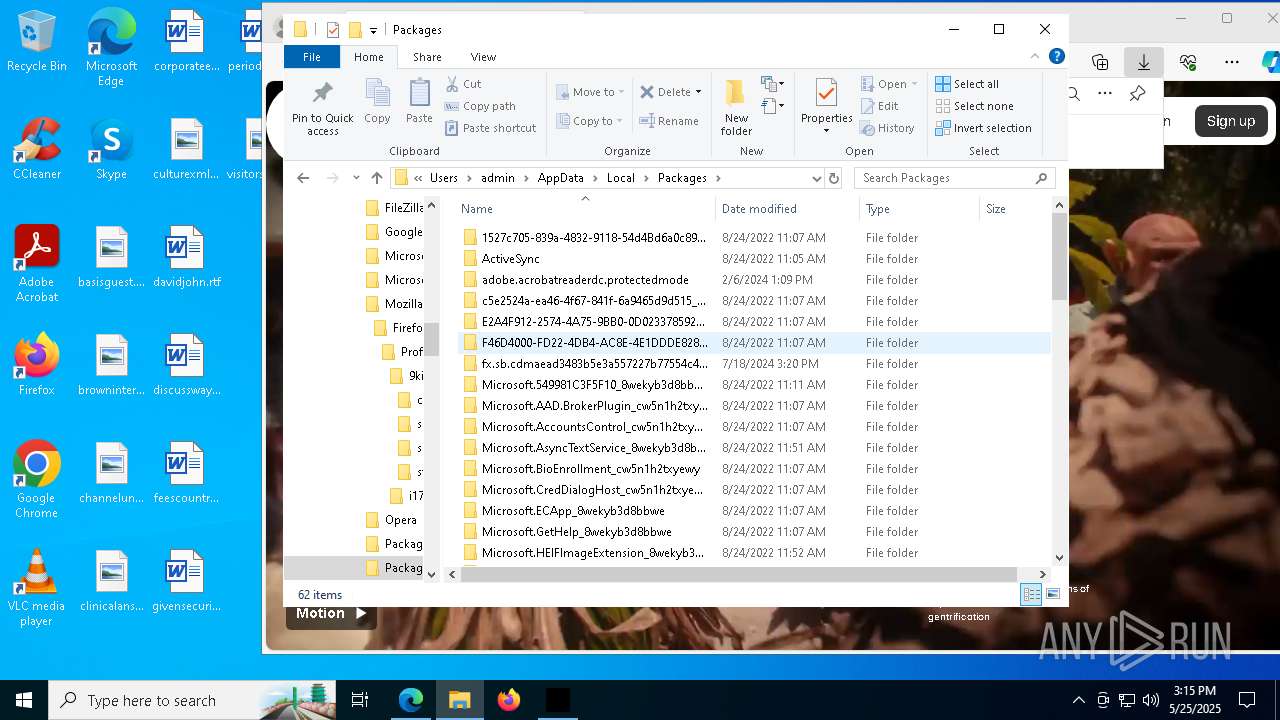Open Explorer Help question mark icon
Image resolution: width=1280 pixels, height=720 pixels.
[x=1057, y=57]
